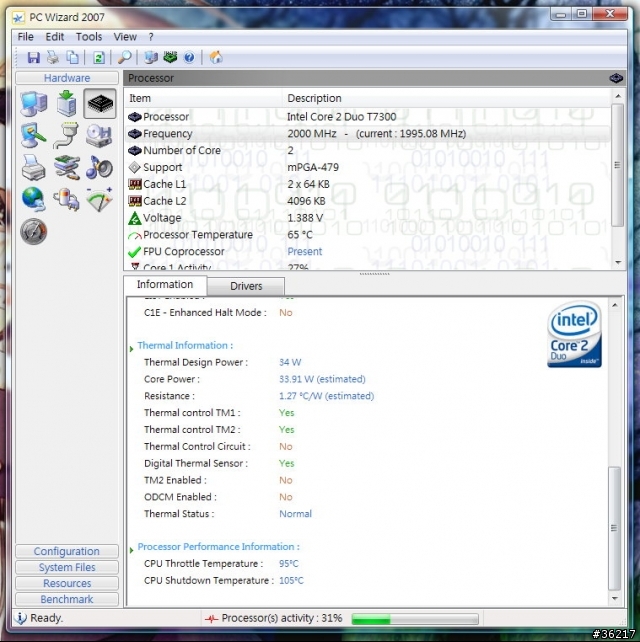Viewport: 640px width, 642px height.
Task: Open the Resources category
Action: click(67, 583)
